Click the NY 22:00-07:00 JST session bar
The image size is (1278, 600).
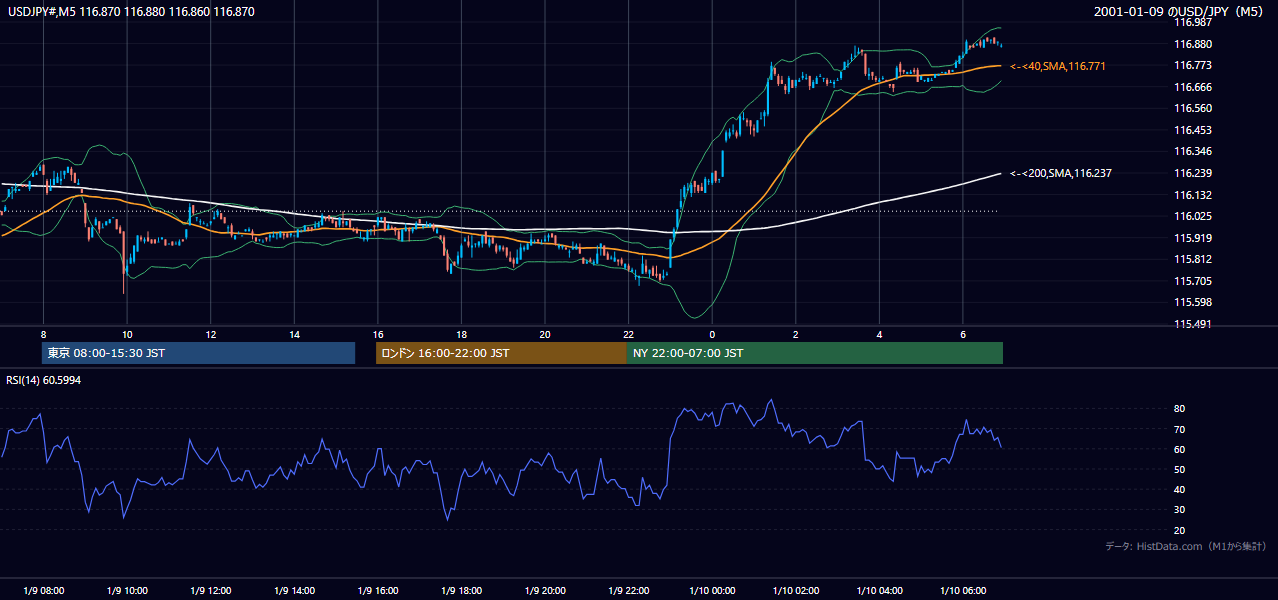(815, 353)
